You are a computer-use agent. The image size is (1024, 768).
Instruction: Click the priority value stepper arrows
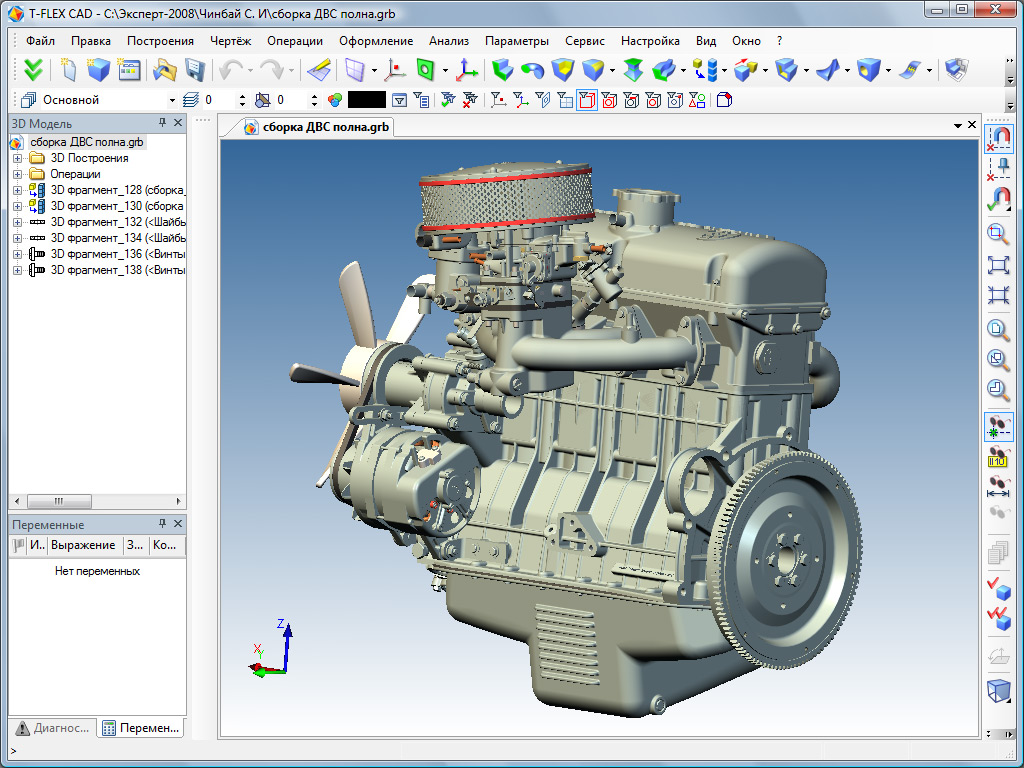tap(314, 100)
